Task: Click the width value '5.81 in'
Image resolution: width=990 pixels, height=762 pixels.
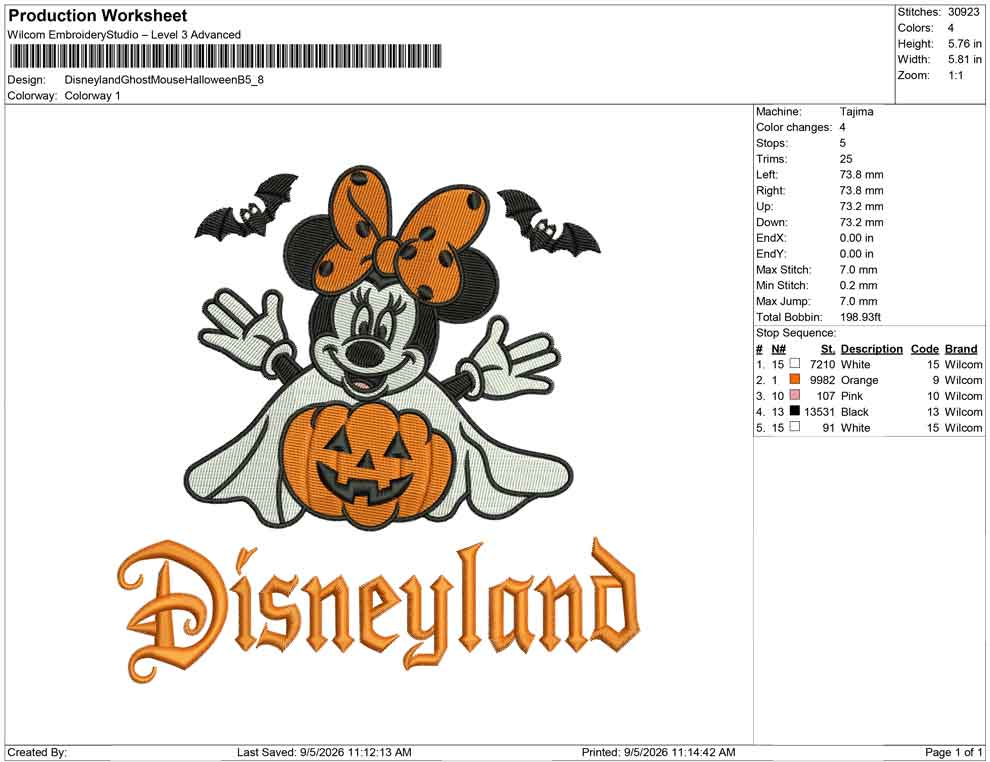Action: click(x=964, y=59)
